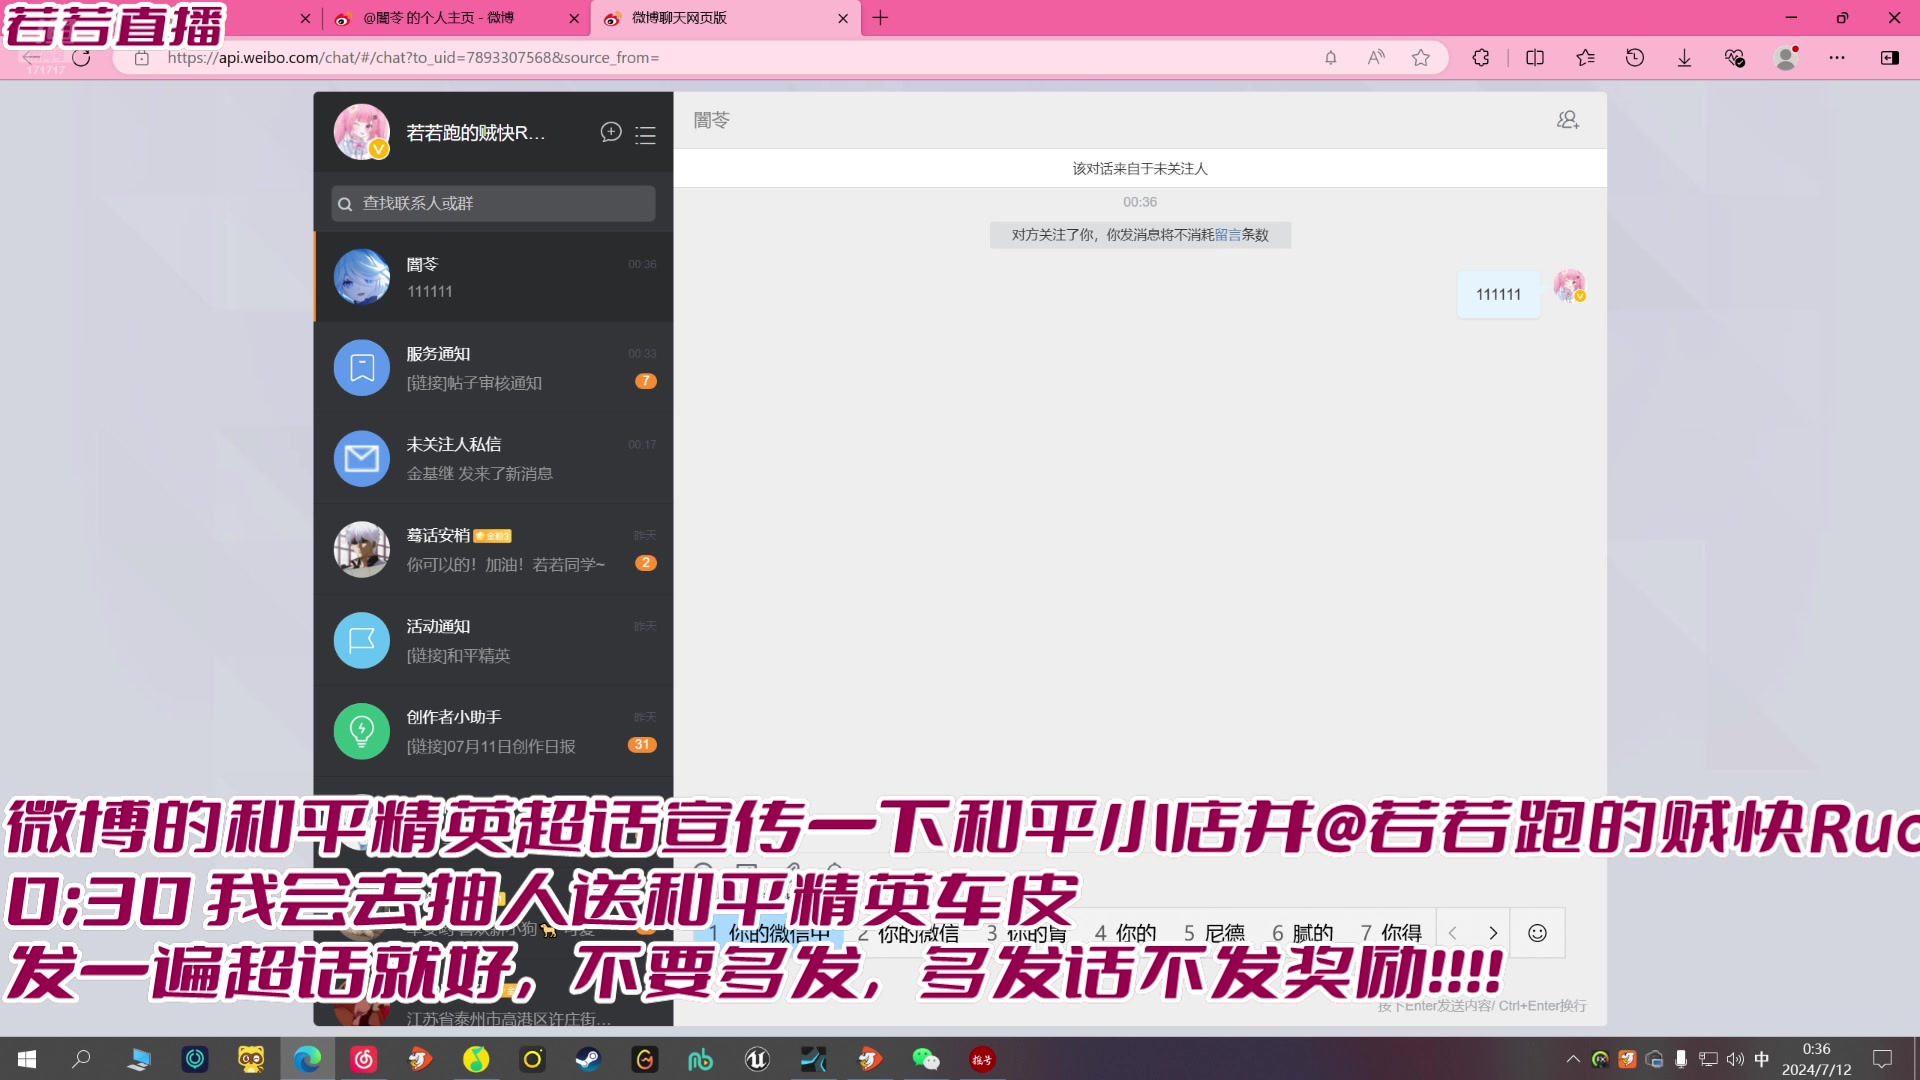Select IME candidate 7 你得
This screenshot has width=1920, height=1080.
click(x=1391, y=933)
